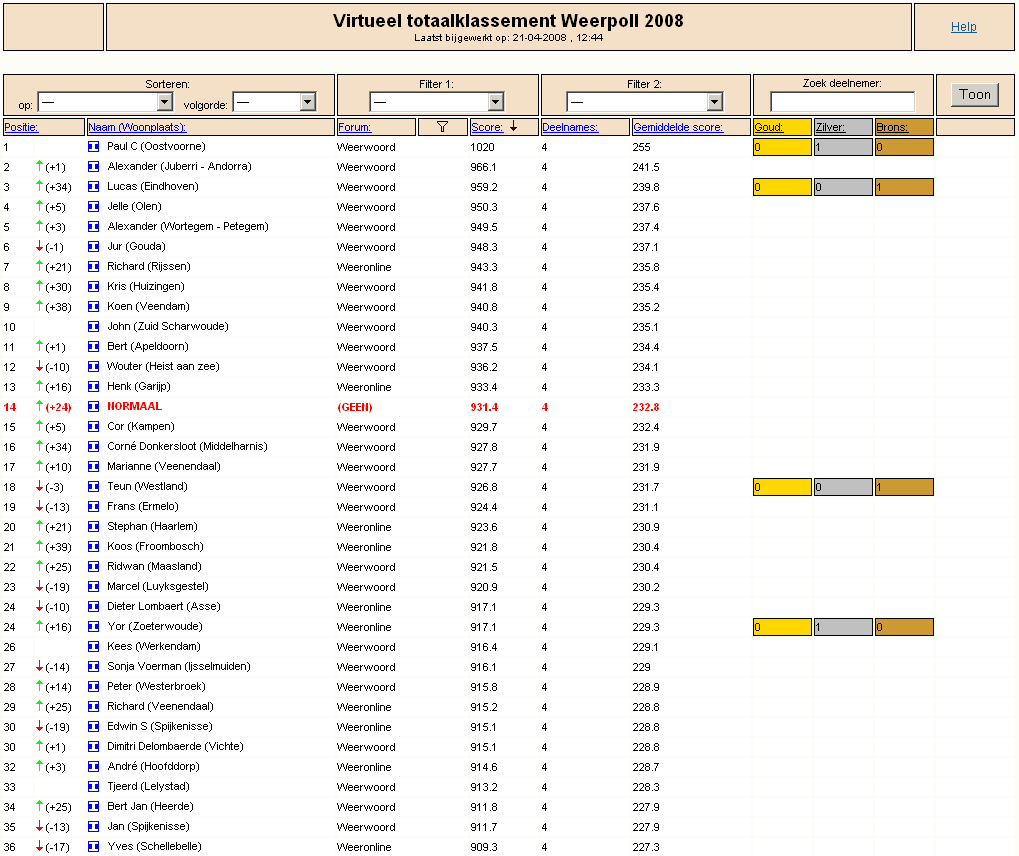Click the red sort arrow next to Score

click(513, 126)
